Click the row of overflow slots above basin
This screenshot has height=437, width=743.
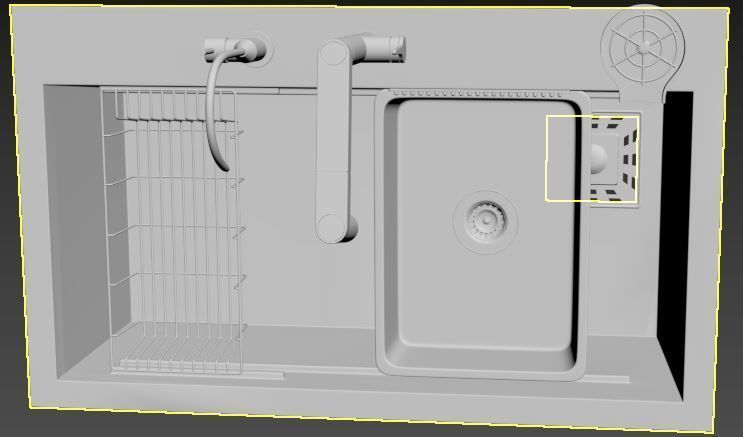click(481, 94)
